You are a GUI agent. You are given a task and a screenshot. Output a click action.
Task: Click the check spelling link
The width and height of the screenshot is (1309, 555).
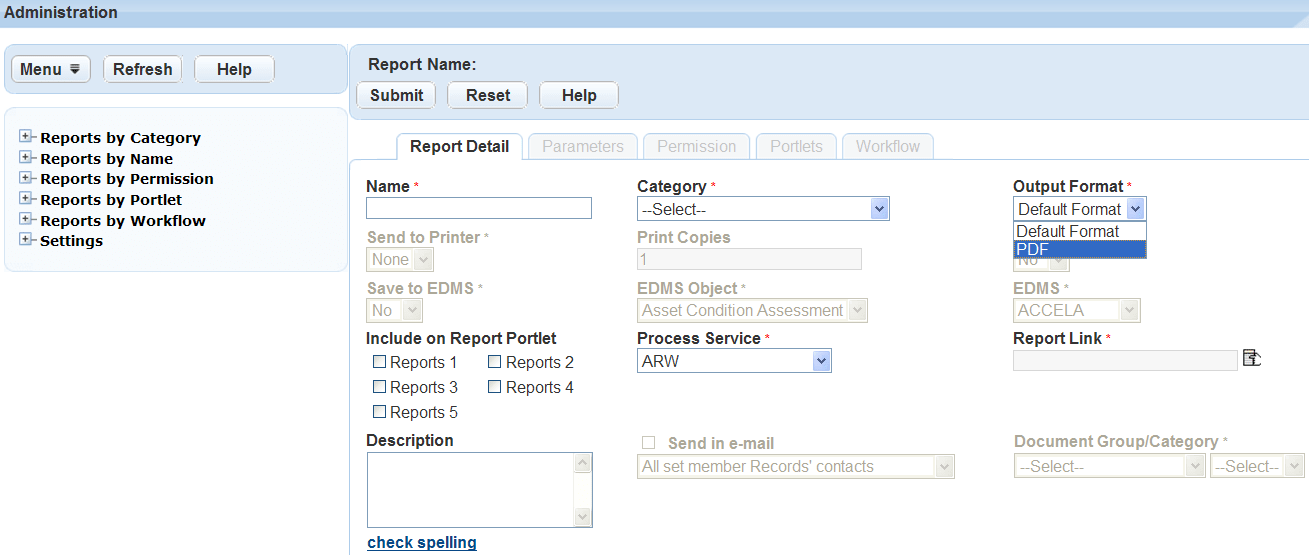[421, 542]
